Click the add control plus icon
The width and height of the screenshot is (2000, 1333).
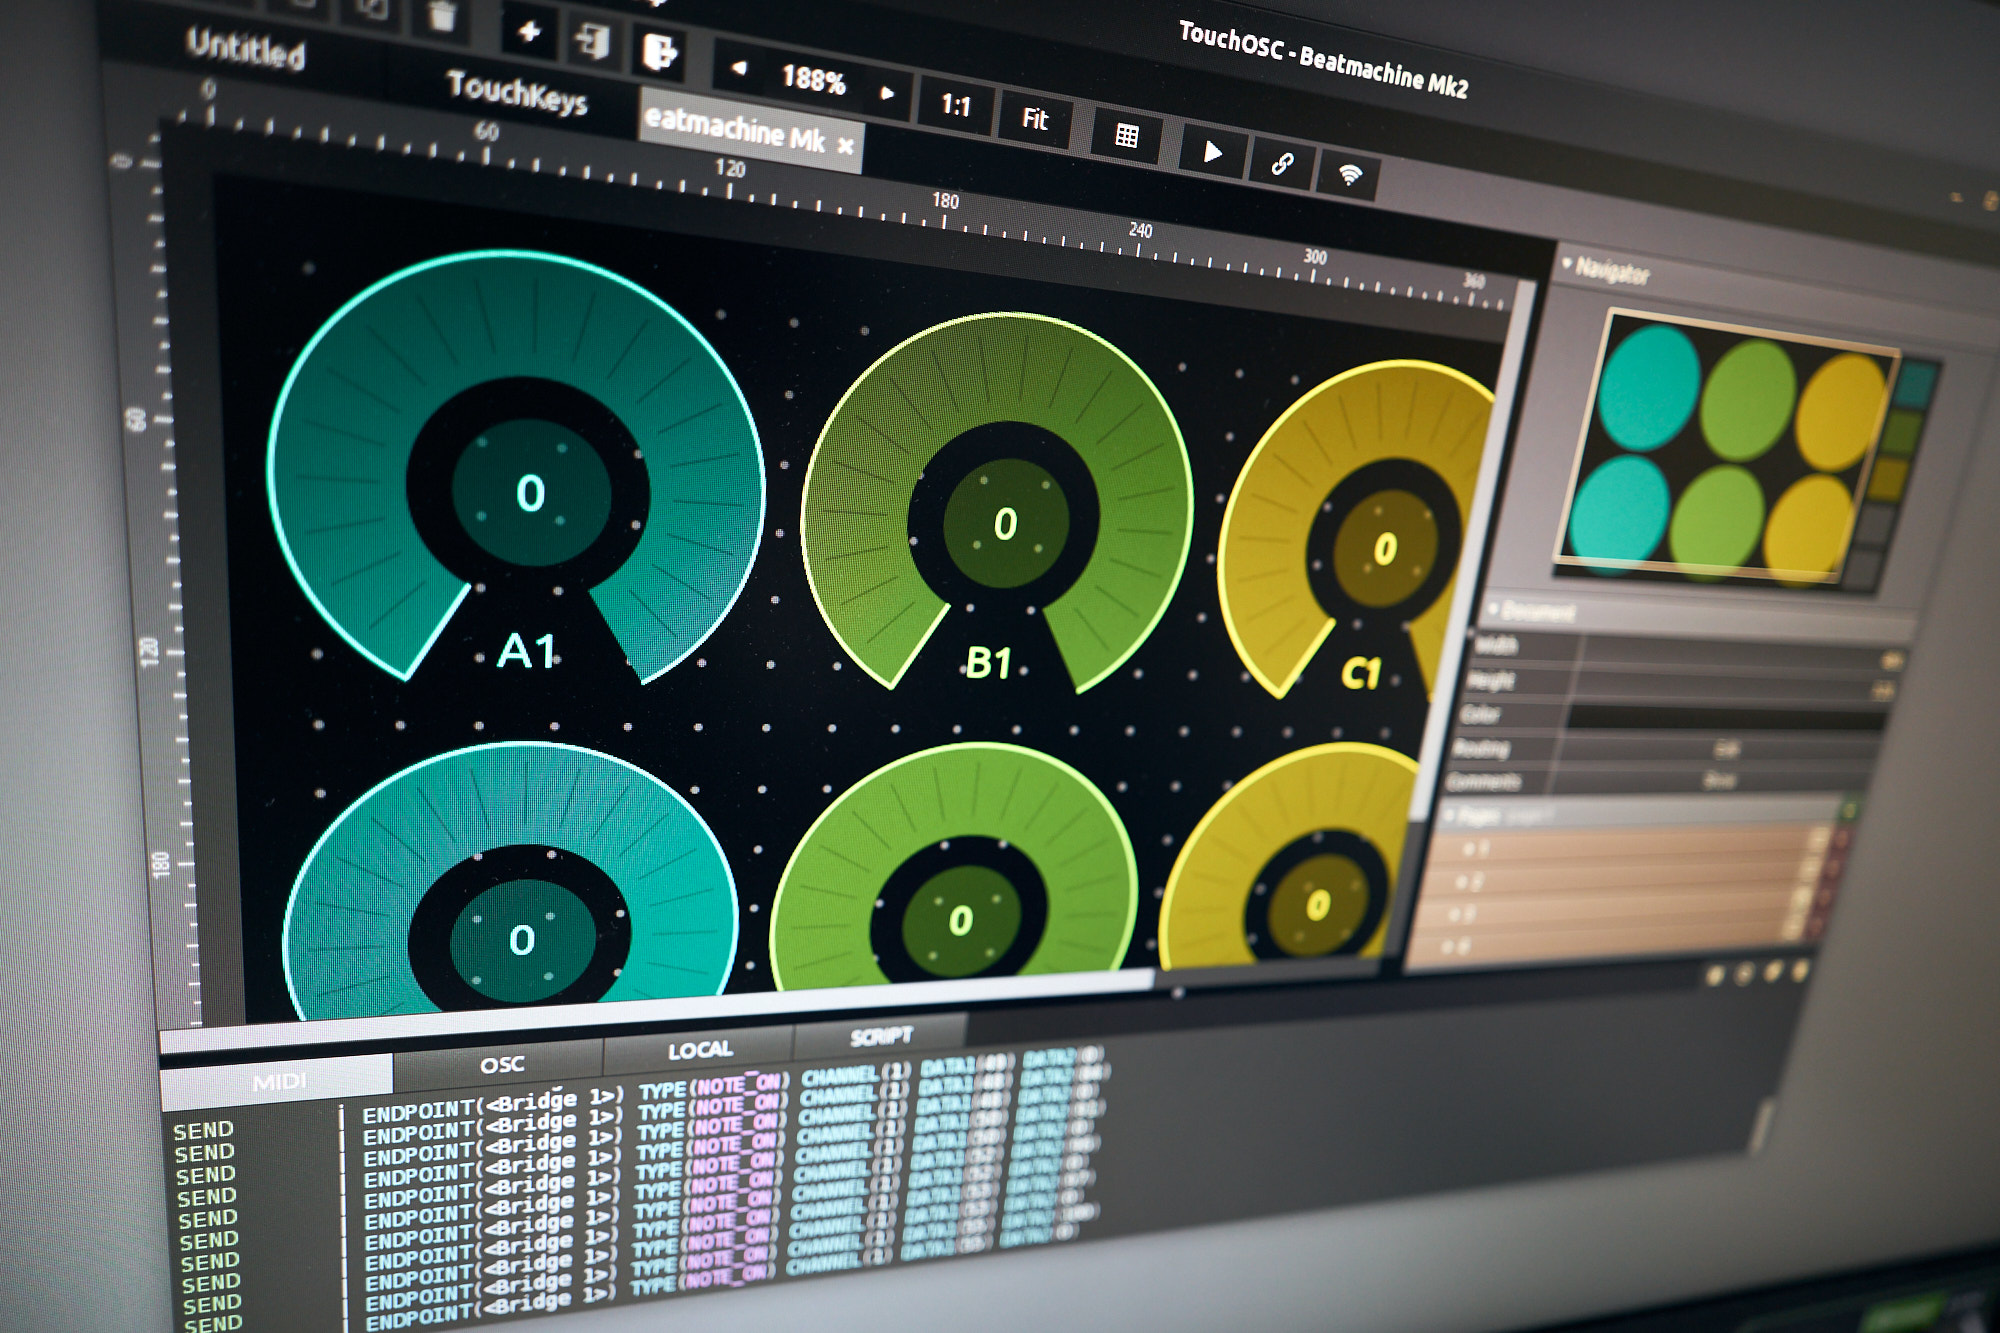click(528, 32)
